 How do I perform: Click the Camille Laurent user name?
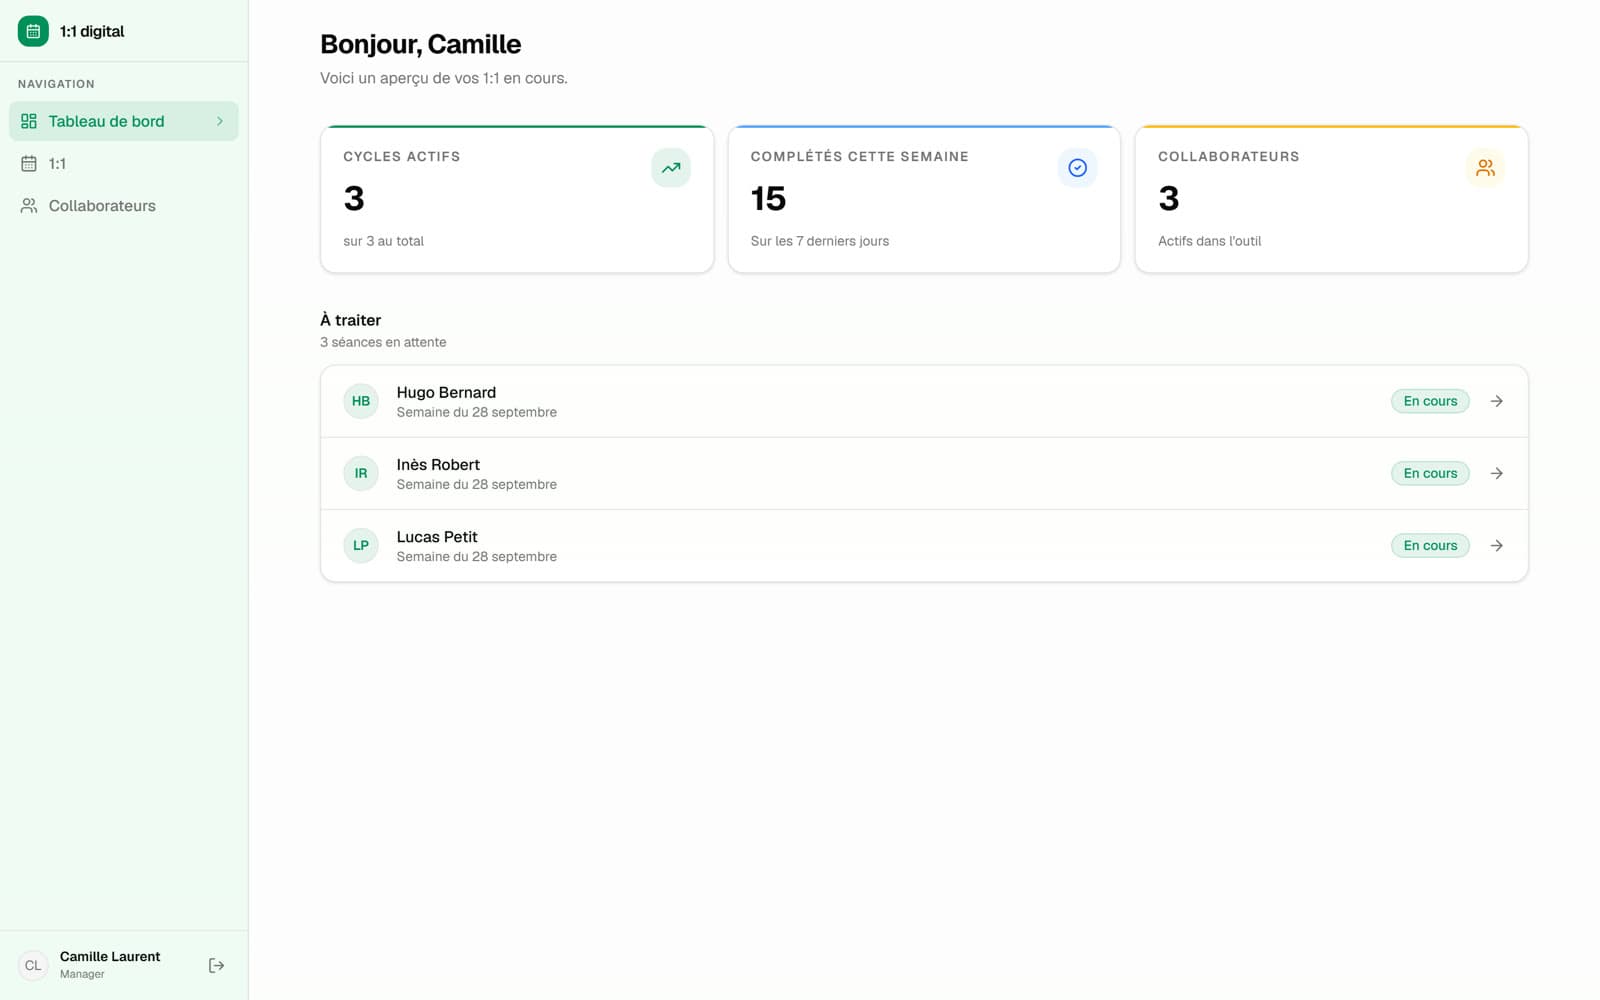pos(110,956)
